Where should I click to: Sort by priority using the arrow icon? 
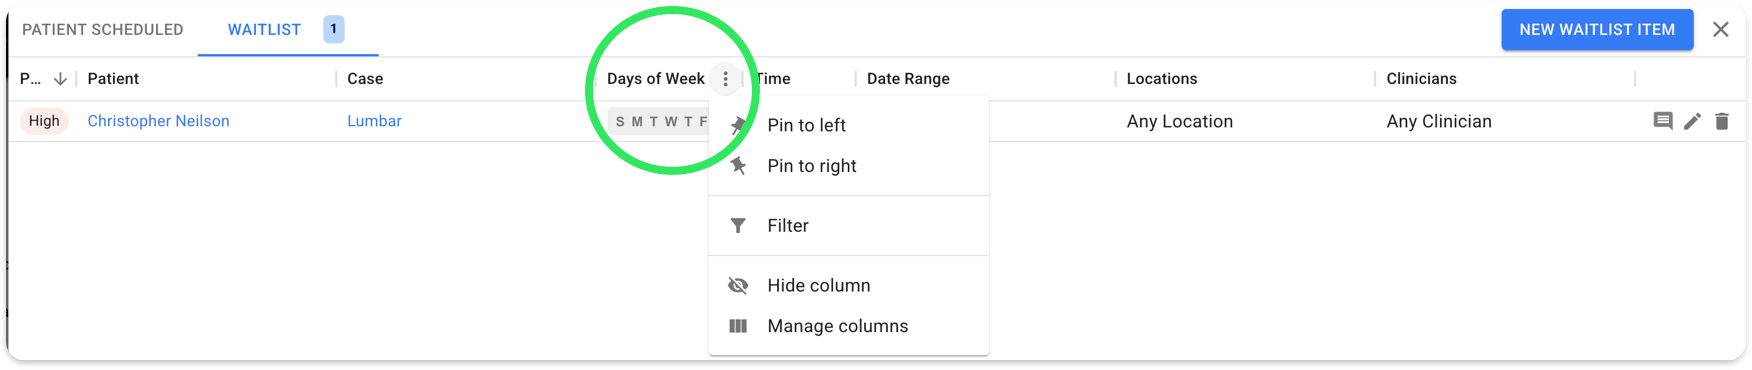[60, 79]
